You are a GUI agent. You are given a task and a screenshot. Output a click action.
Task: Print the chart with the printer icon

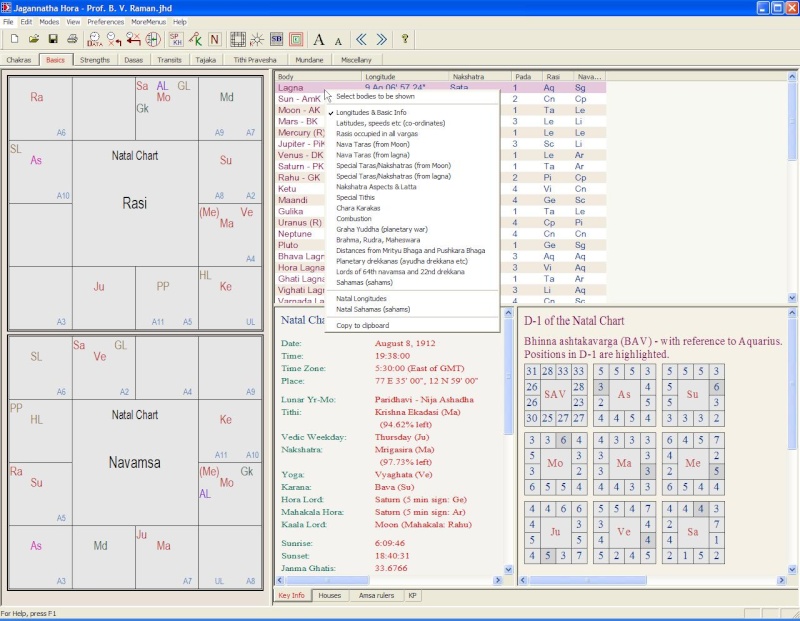coord(72,39)
